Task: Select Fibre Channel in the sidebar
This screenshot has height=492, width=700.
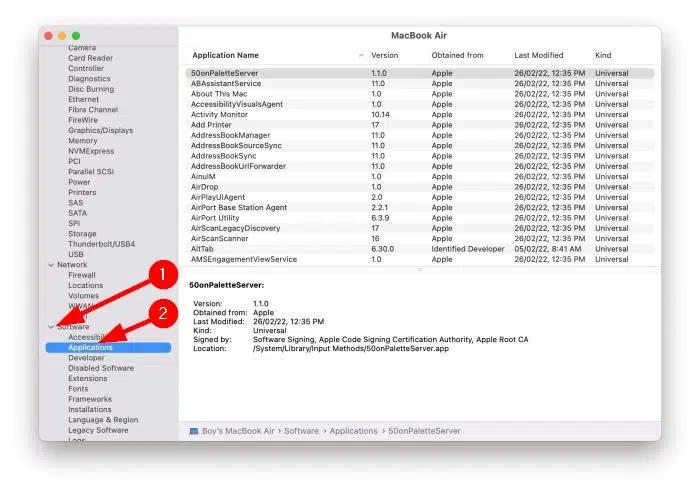Action: coord(93,109)
